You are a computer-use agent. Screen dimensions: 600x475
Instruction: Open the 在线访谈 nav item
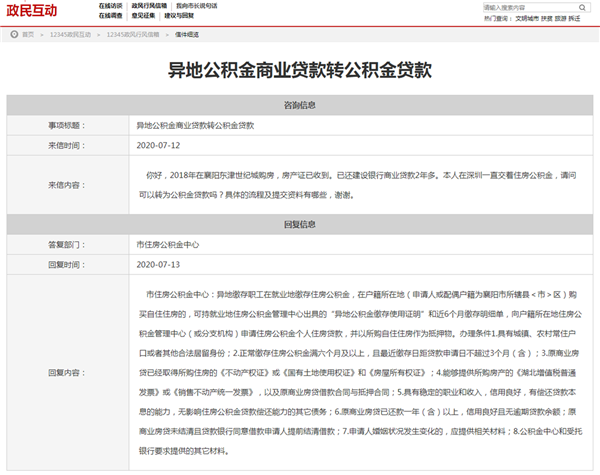(111, 6)
